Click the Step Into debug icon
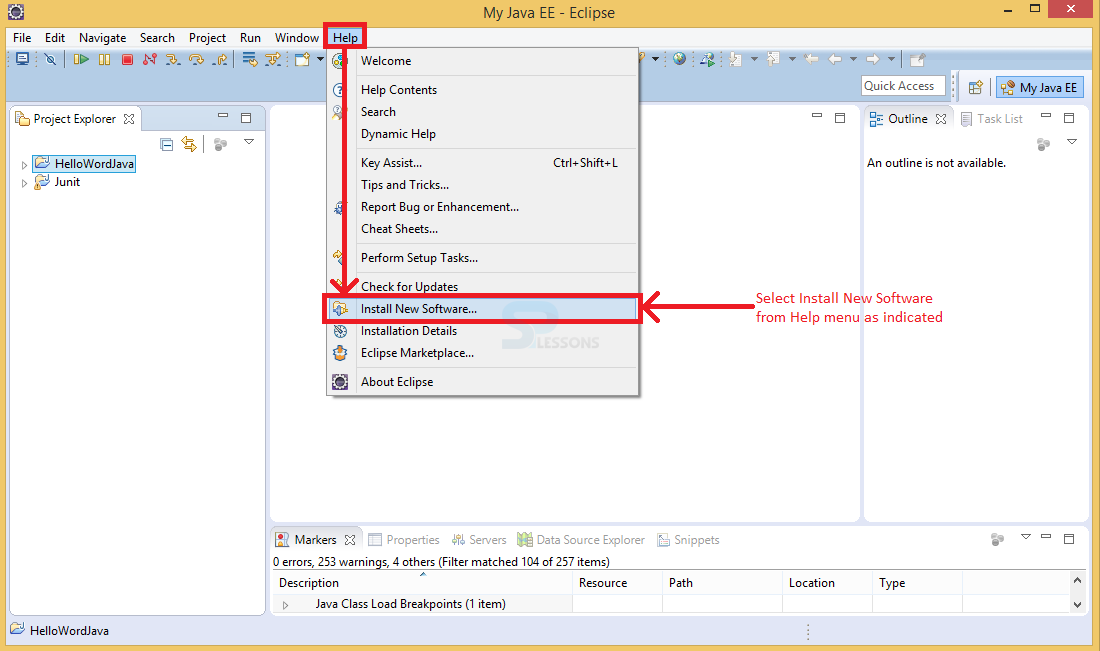Image resolution: width=1100 pixels, height=651 pixels. tap(173, 60)
